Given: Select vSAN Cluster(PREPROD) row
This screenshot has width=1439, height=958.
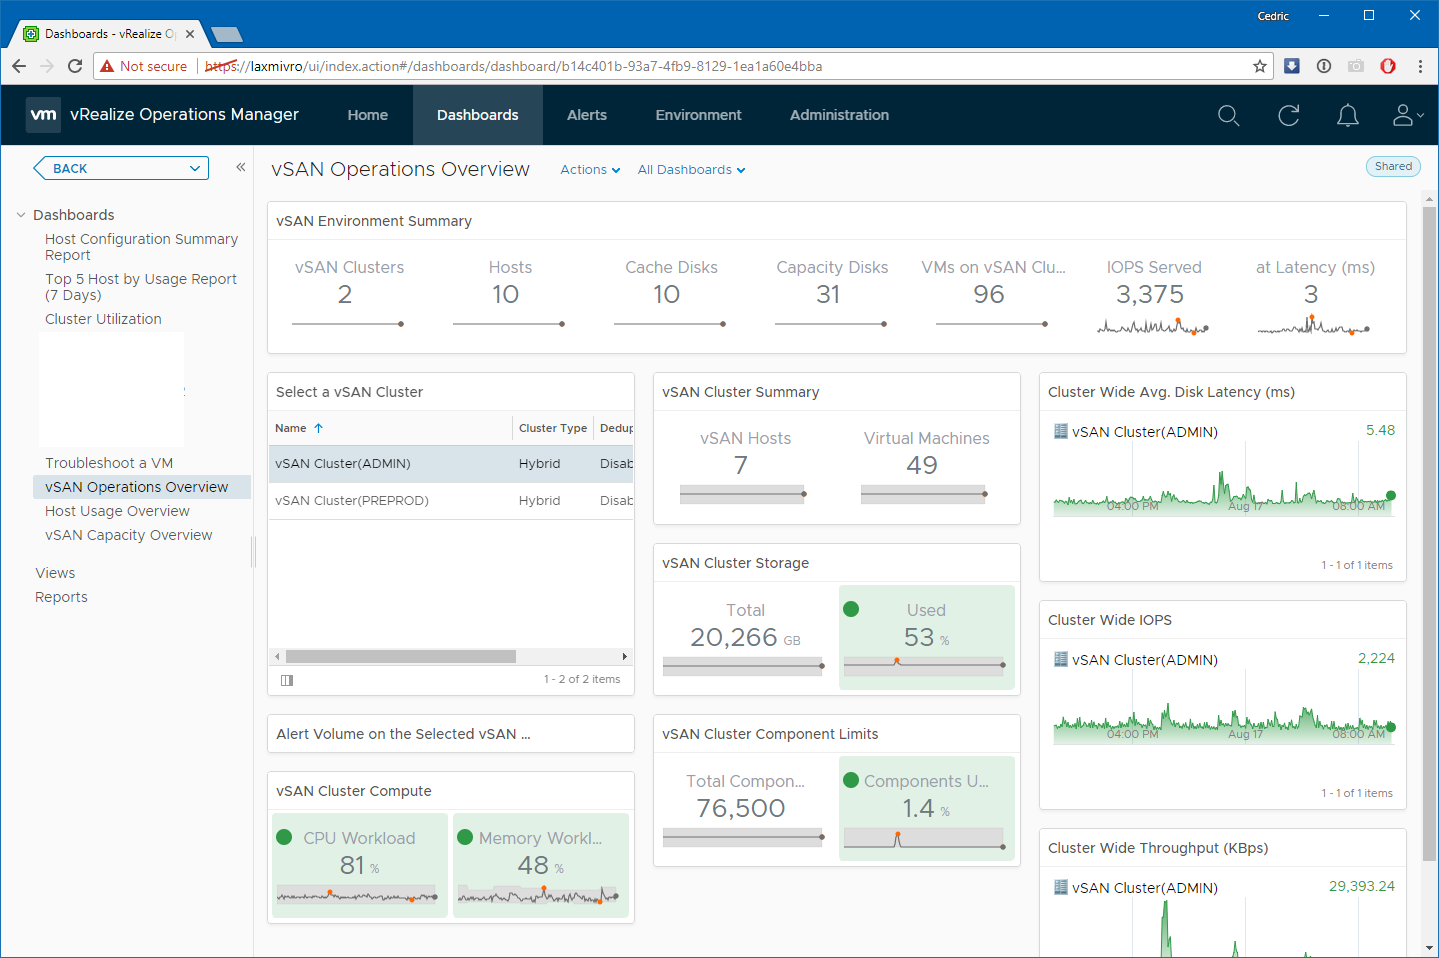Looking at the screenshot, I should tap(352, 501).
